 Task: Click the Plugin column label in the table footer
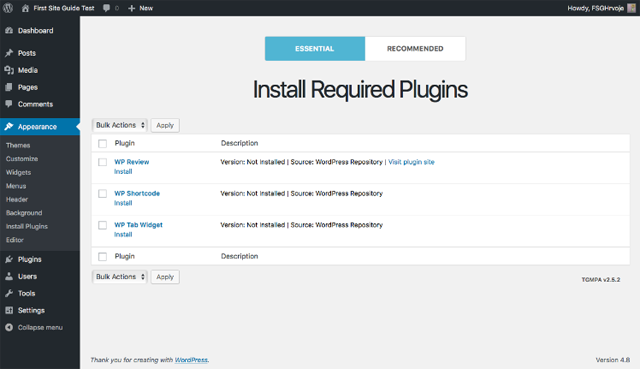(124, 256)
